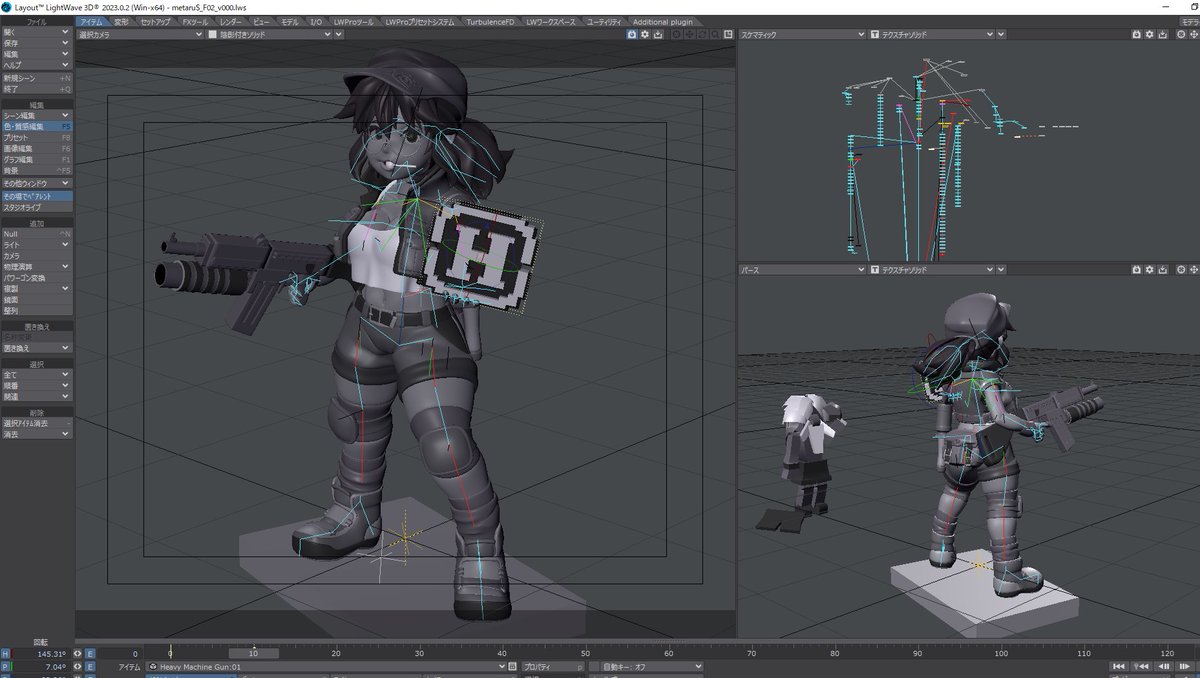This screenshot has height=678, width=1200.
Task: Click the frame 0 marker on the timeline
Action: pos(170,654)
